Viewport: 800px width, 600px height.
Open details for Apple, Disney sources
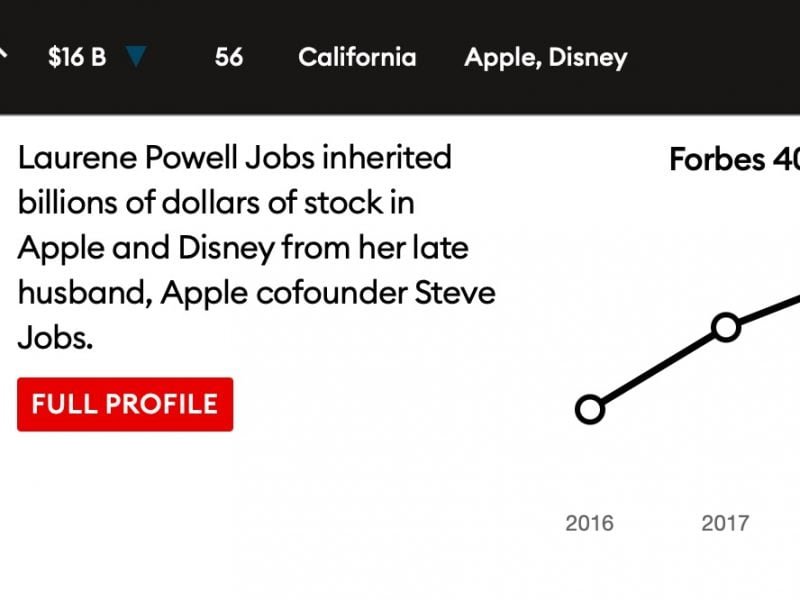(x=545, y=57)
